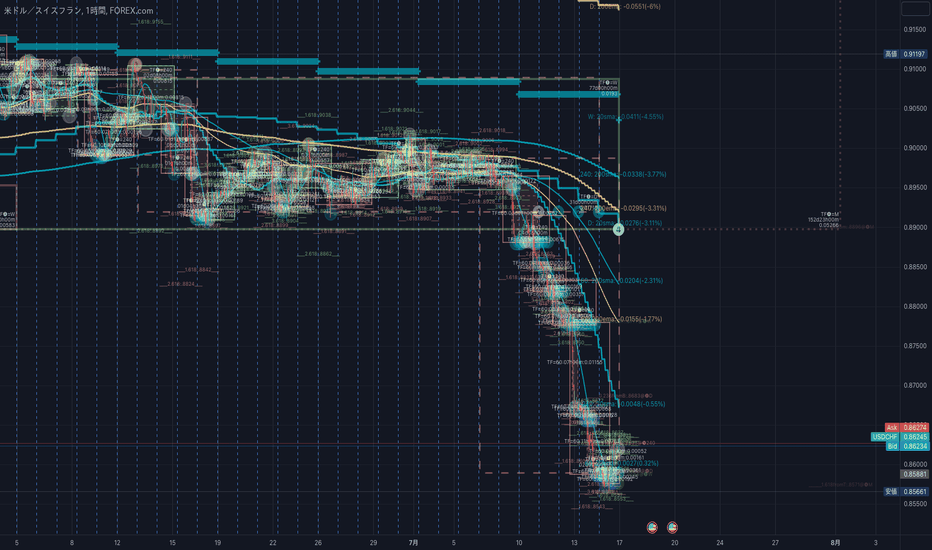The image size is (932, 550).
Task: Click date 22 on the time axis
Action: 273,543
